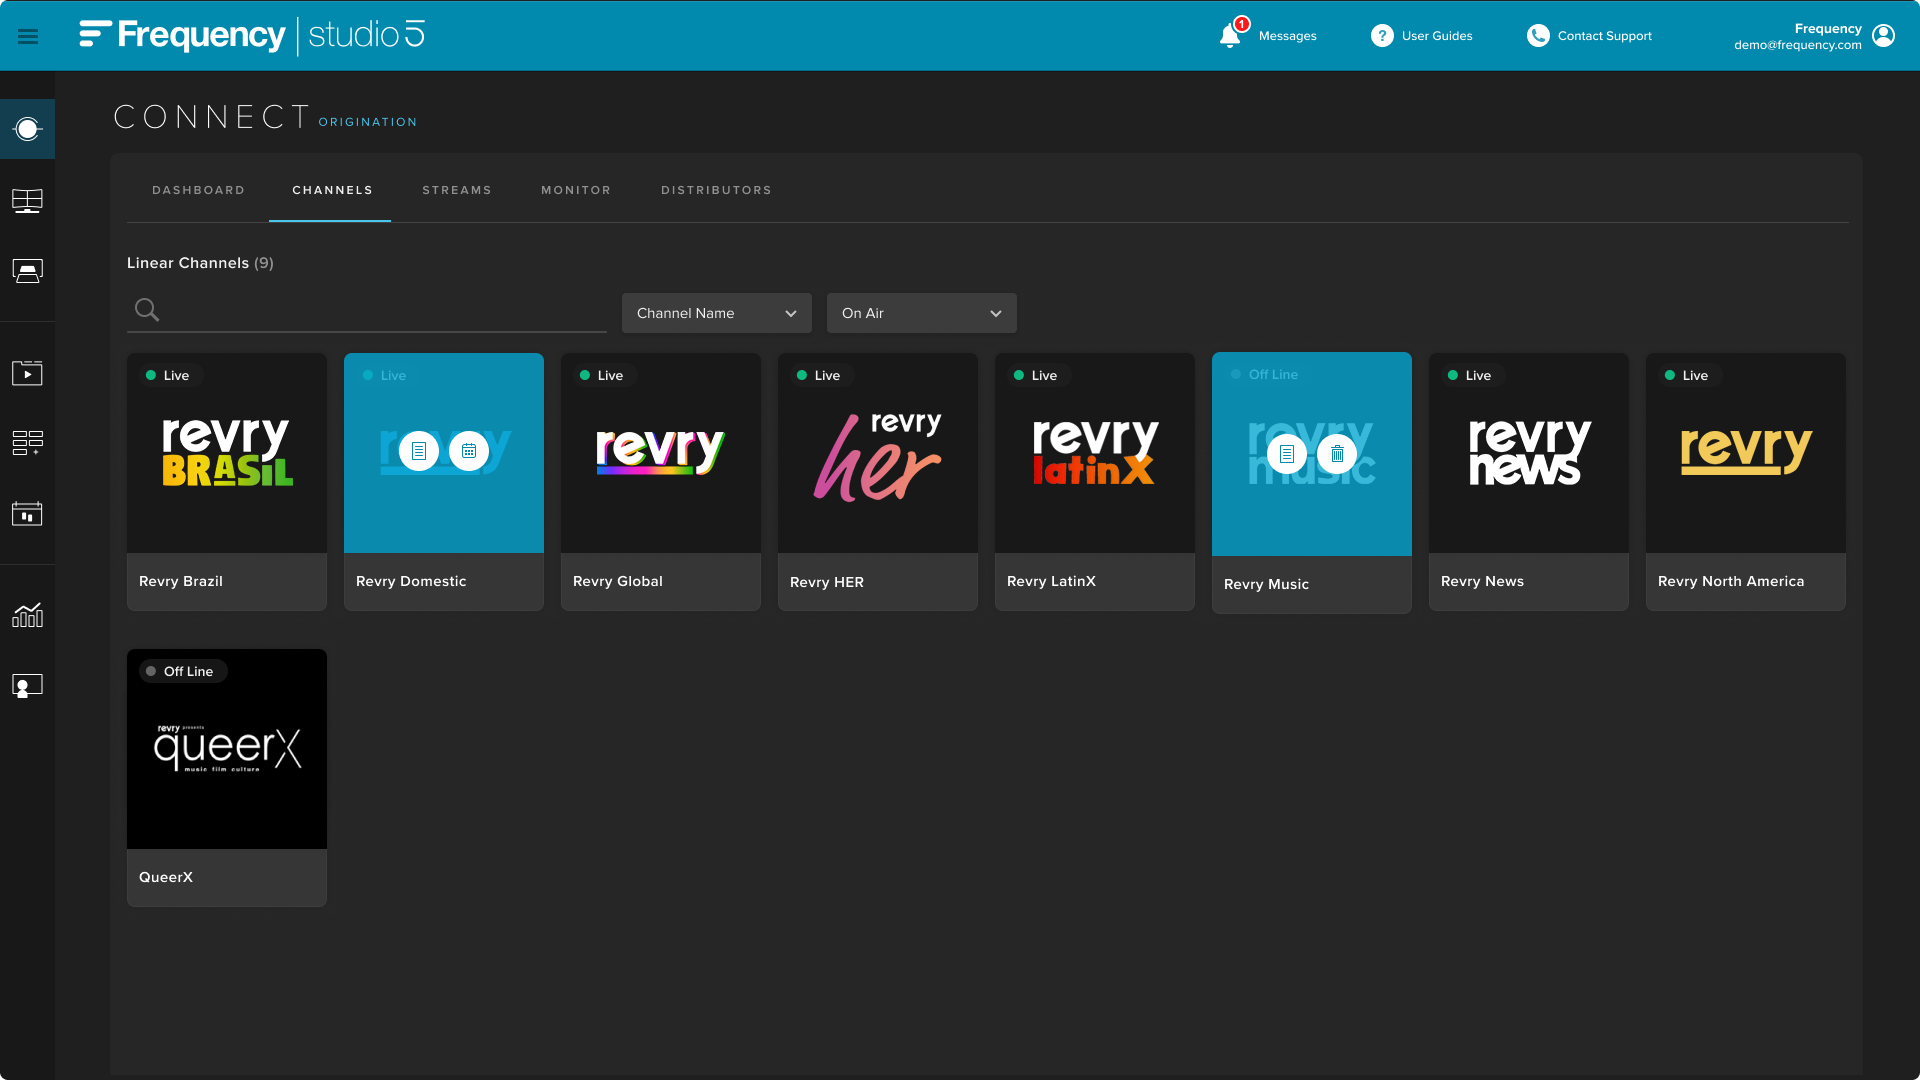
Task: Open the Revry LatinX channel thumbnail
Action: click(1095, 453)
